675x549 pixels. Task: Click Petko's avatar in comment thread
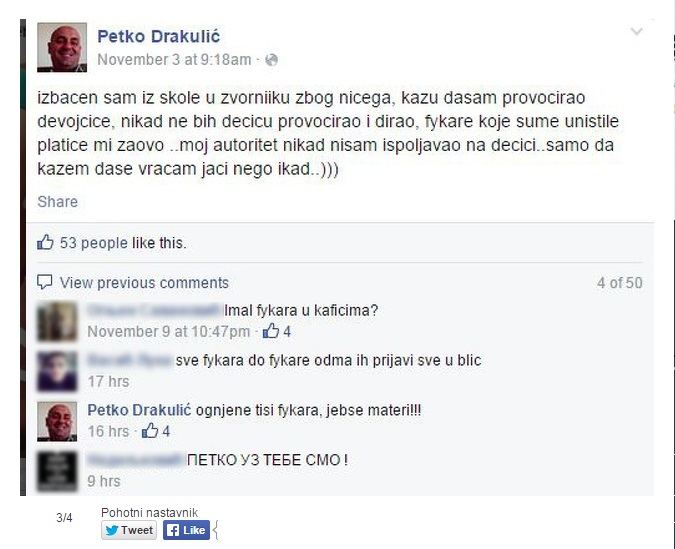pos(57,422)
